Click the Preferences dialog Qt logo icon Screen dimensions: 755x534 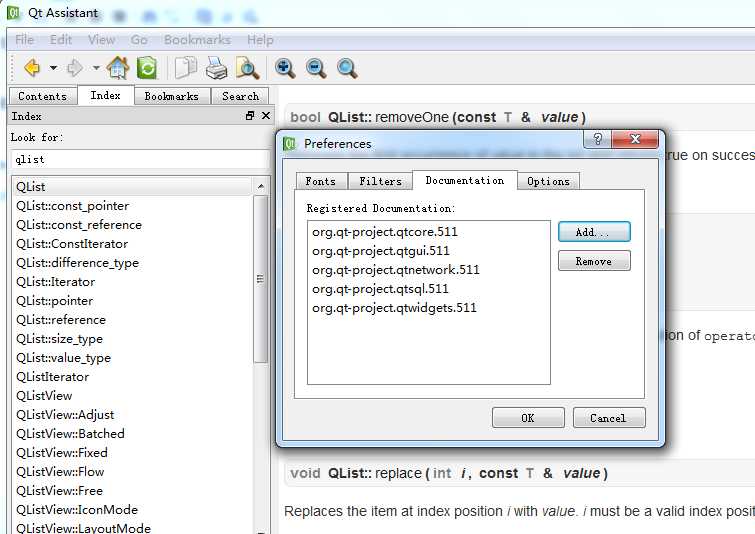(x=289, y=143)
